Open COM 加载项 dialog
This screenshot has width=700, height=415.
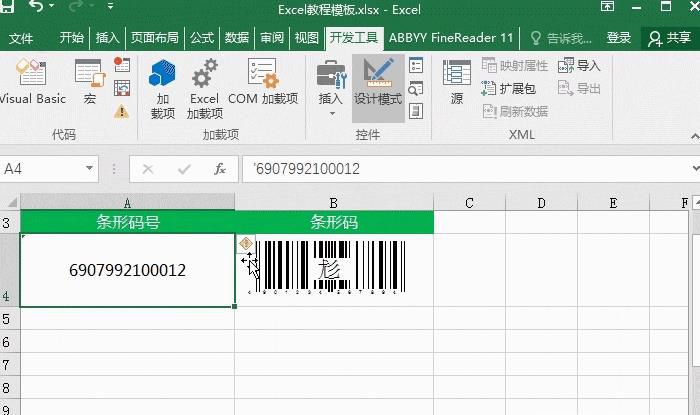tap(263, 83)
